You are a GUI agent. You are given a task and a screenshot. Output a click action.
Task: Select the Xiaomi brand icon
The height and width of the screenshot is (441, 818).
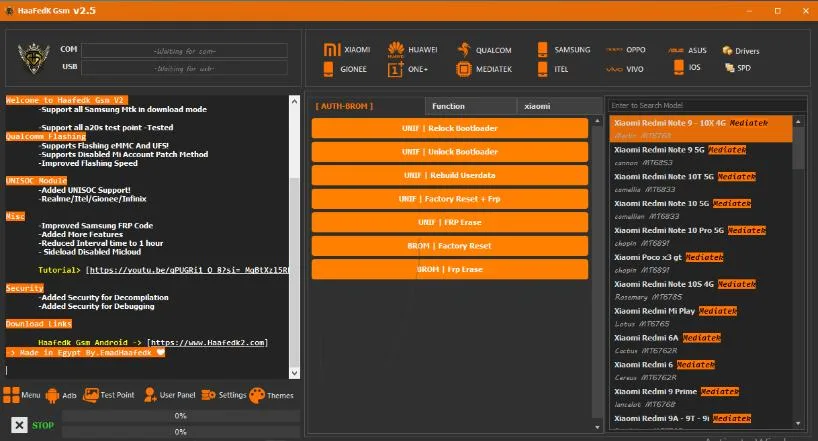click(332, 50)
